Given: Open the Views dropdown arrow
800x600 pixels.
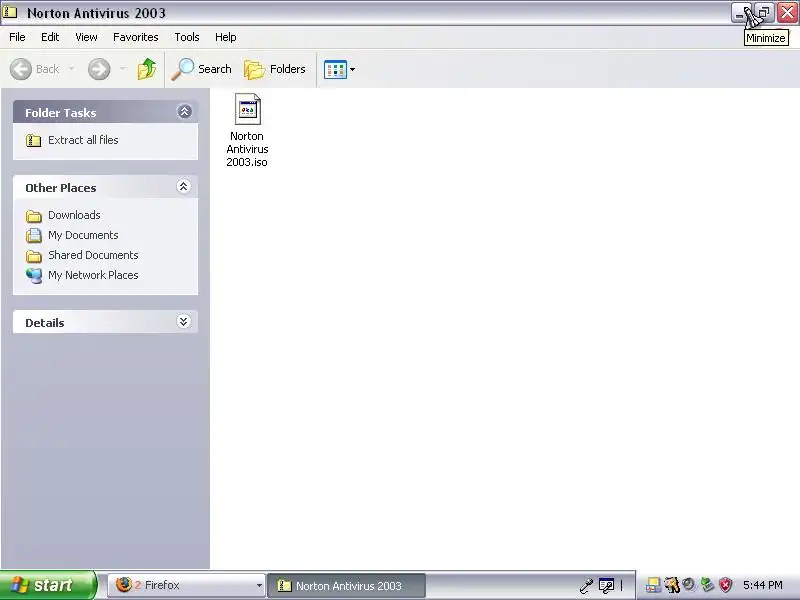Looking at the screenshot, I should point(352,69).
